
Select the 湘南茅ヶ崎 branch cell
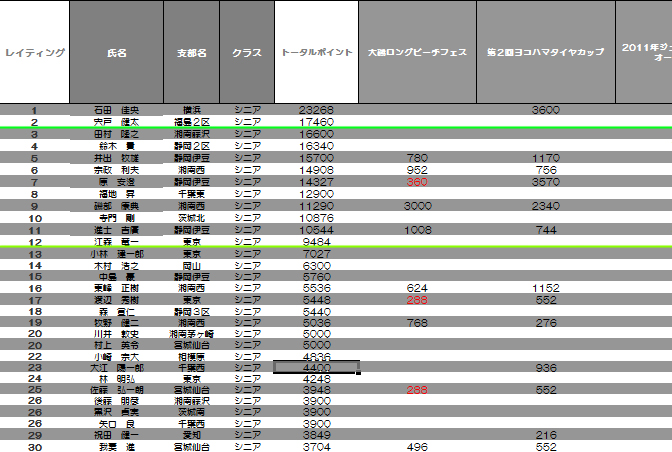point(192,333)
